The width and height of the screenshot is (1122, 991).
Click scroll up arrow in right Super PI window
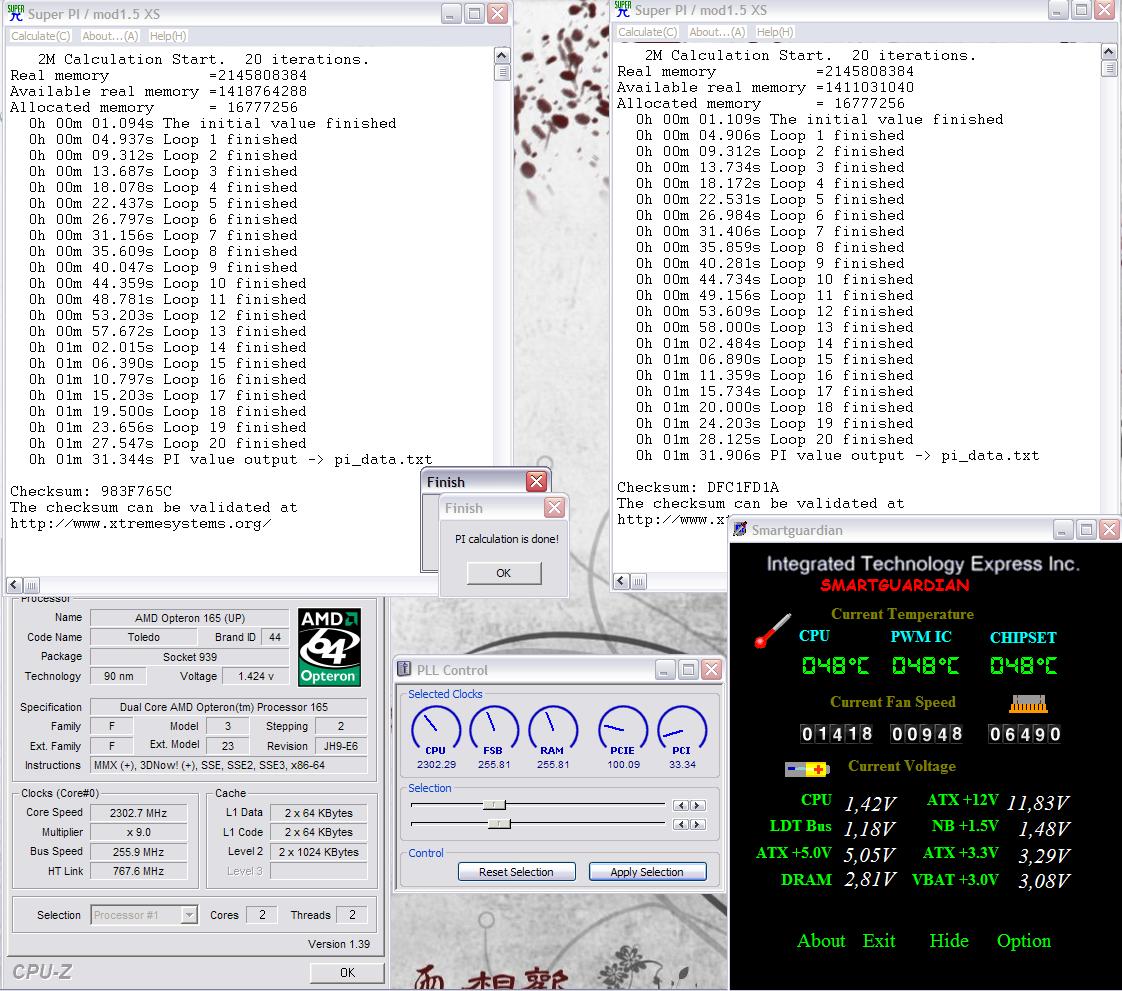coord(1108,52)
